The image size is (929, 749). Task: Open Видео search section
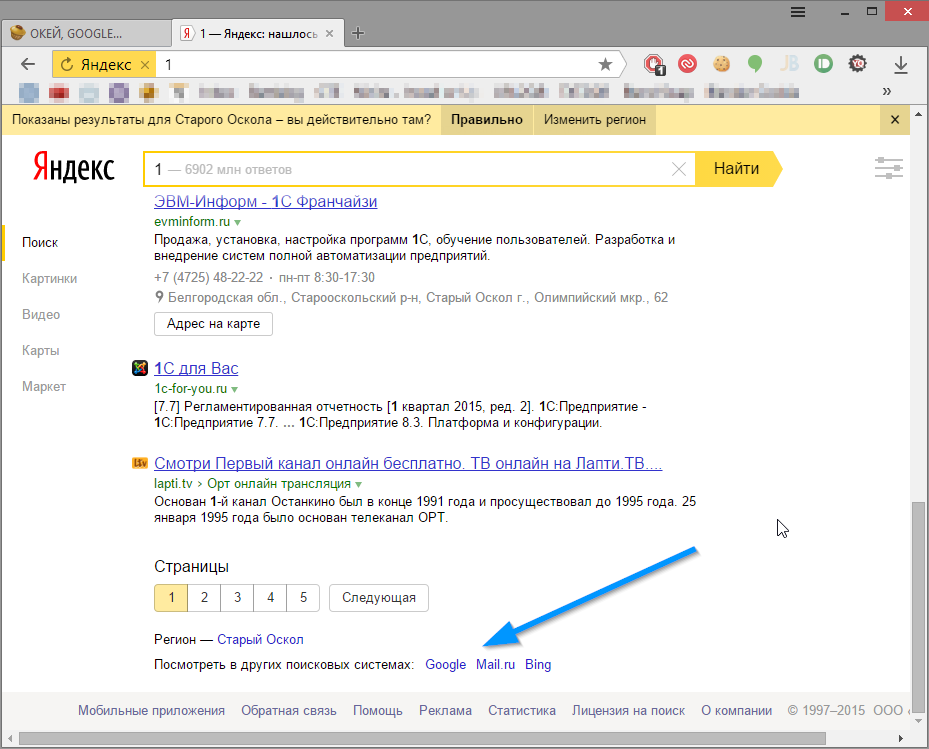click(41, 315)
